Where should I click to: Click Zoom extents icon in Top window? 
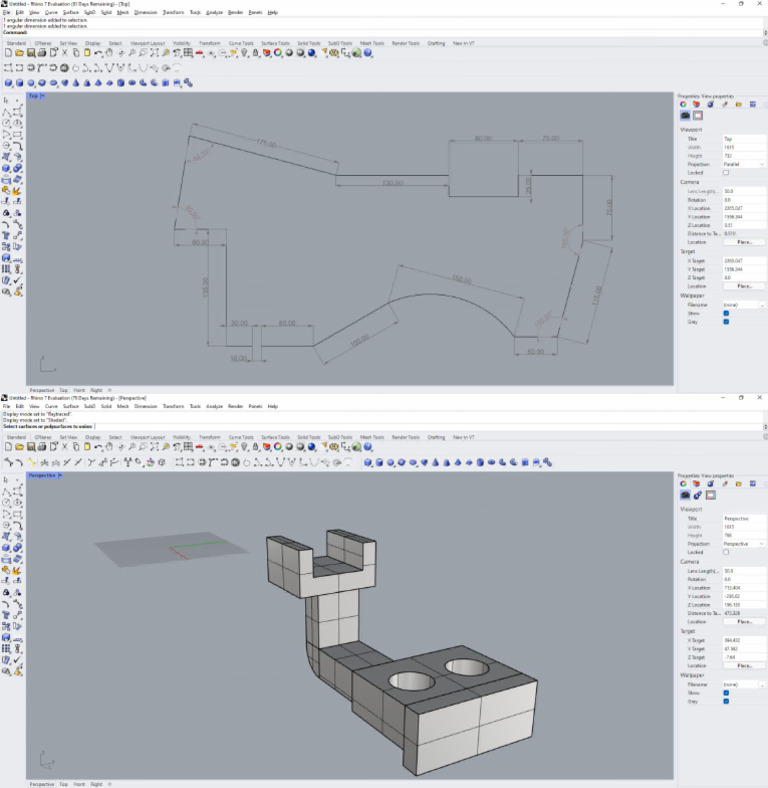click(x=154, y=53)
